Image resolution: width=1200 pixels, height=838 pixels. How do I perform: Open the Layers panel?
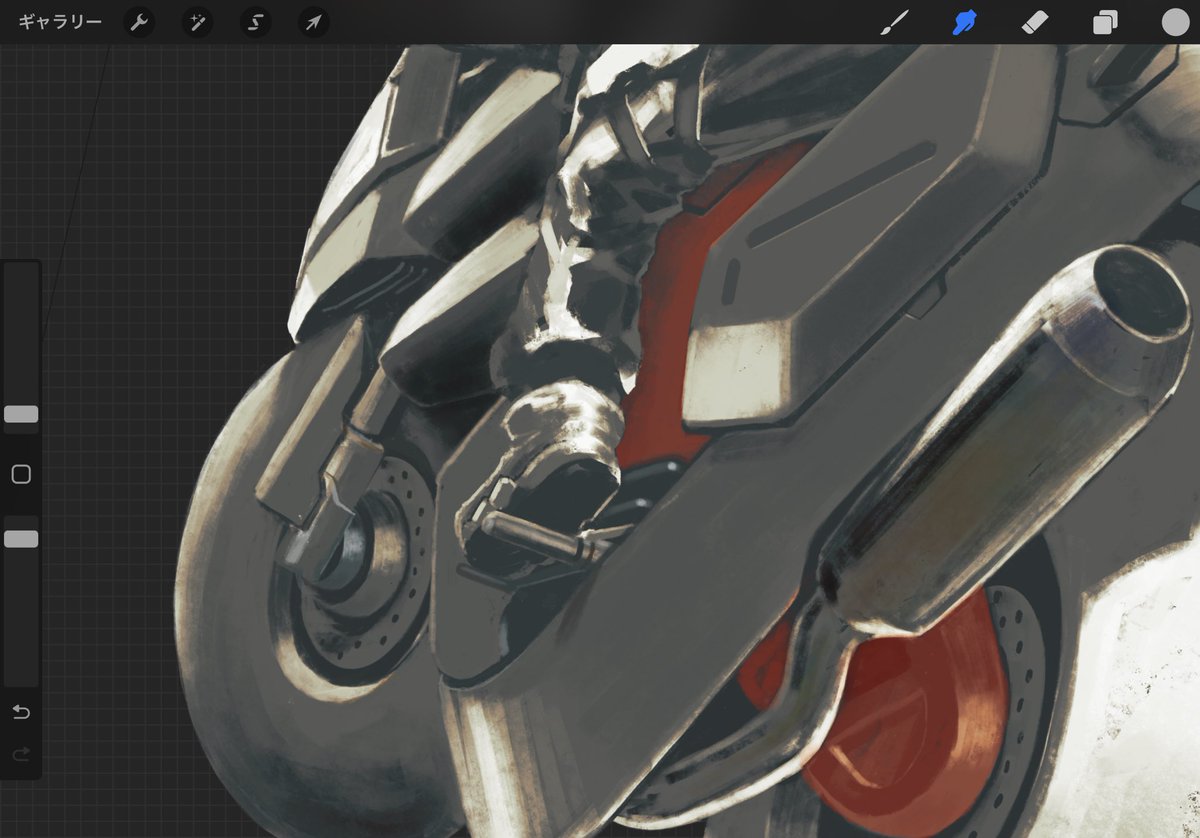pyautogui.click(x=1105, y=23)
